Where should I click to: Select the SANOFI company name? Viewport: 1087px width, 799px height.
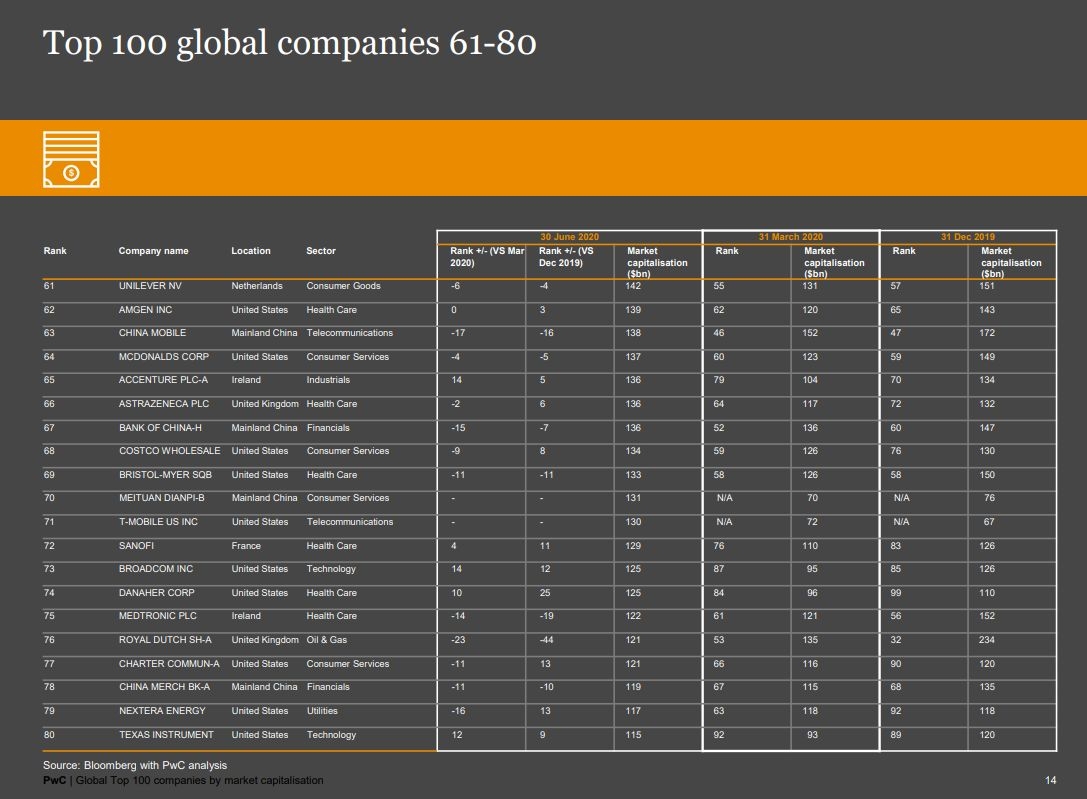click(x=137, y=546)
